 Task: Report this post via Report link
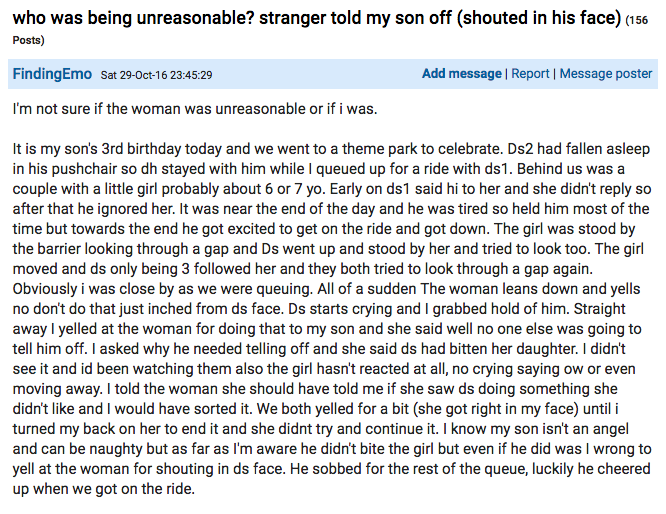tap(530, 74)
